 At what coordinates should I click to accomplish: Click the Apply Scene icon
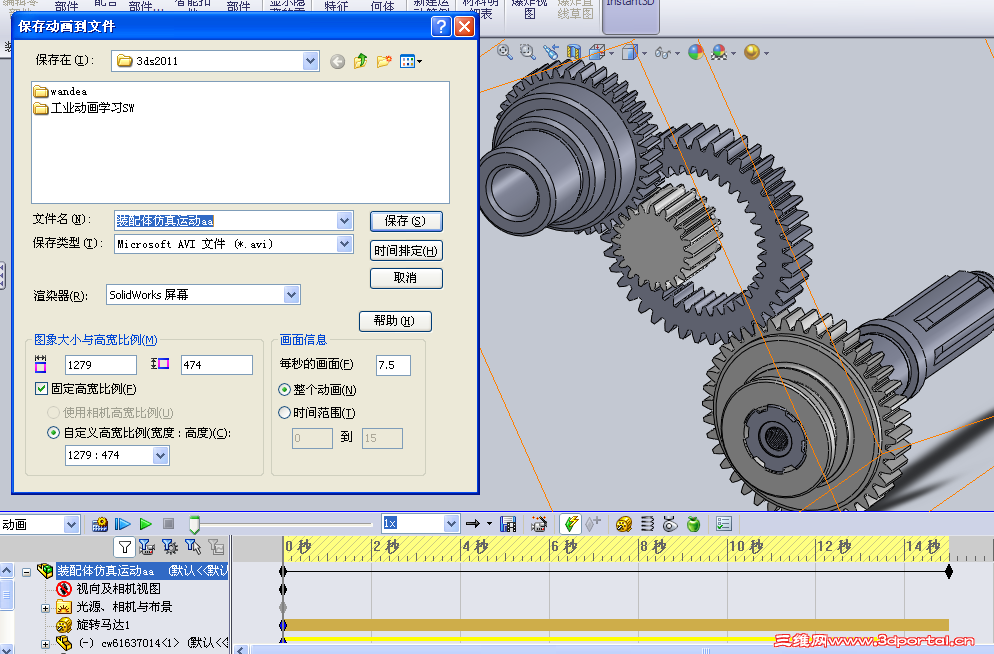point(719,52)
